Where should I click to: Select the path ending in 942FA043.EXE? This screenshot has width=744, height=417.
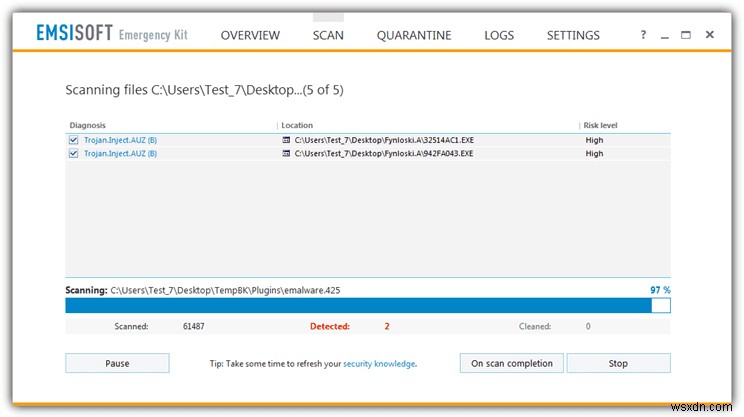(384, 153)
